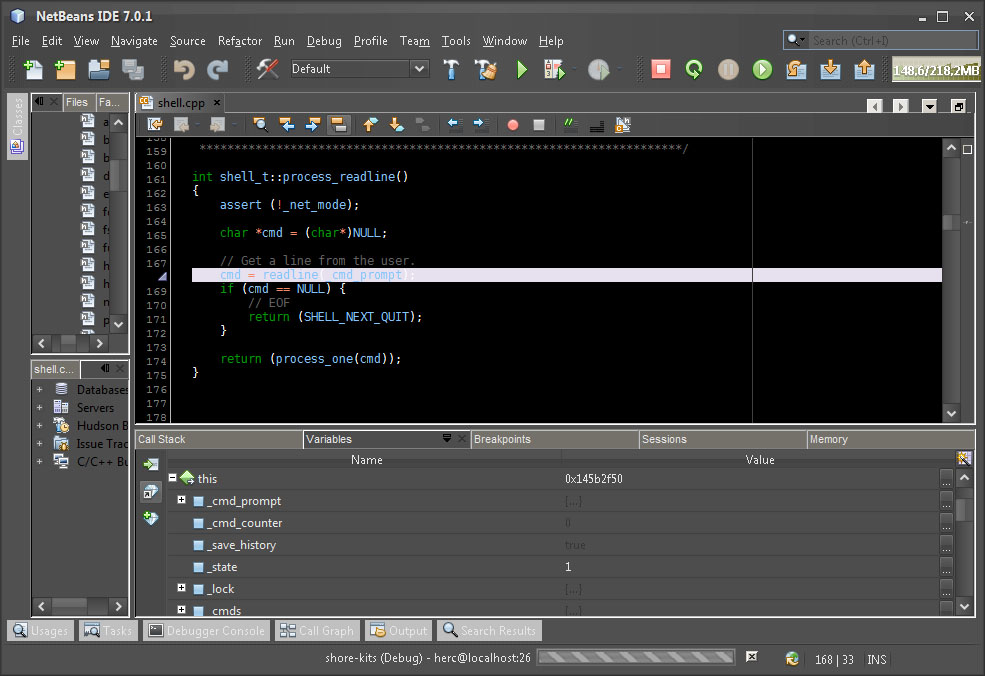Open the Tasks window button

(109, 630)
